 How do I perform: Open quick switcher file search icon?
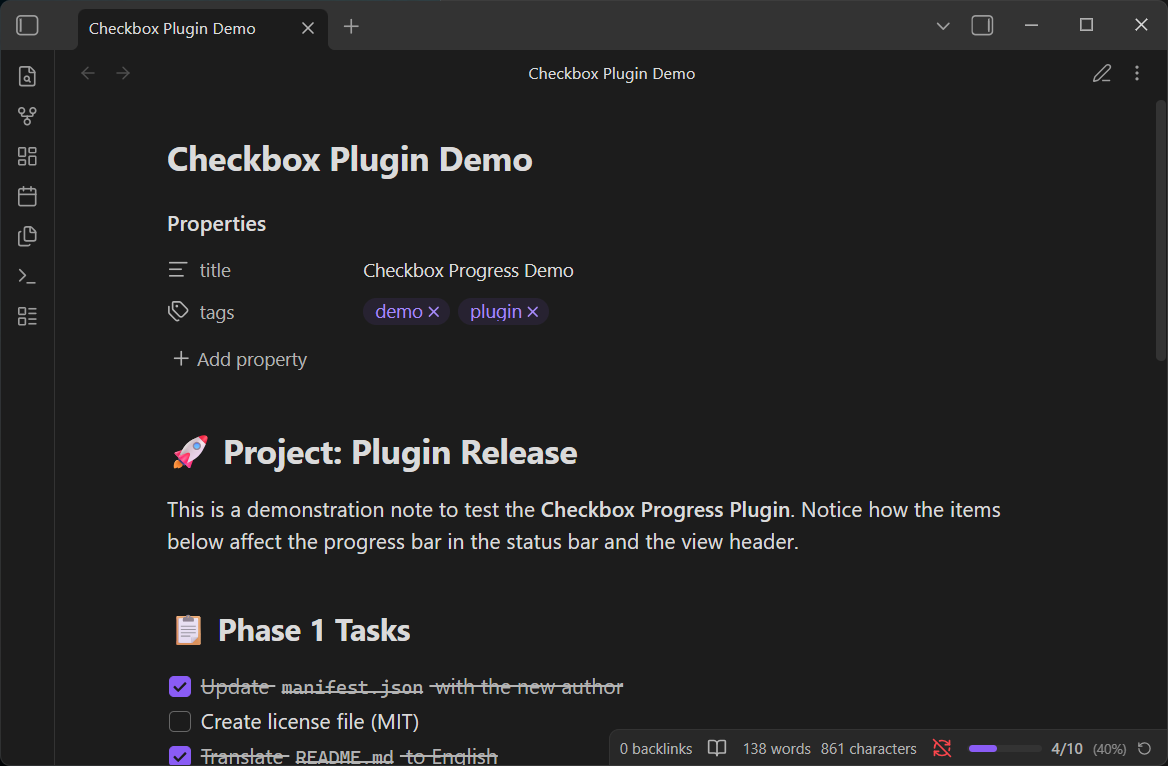[x=28, y=76]
